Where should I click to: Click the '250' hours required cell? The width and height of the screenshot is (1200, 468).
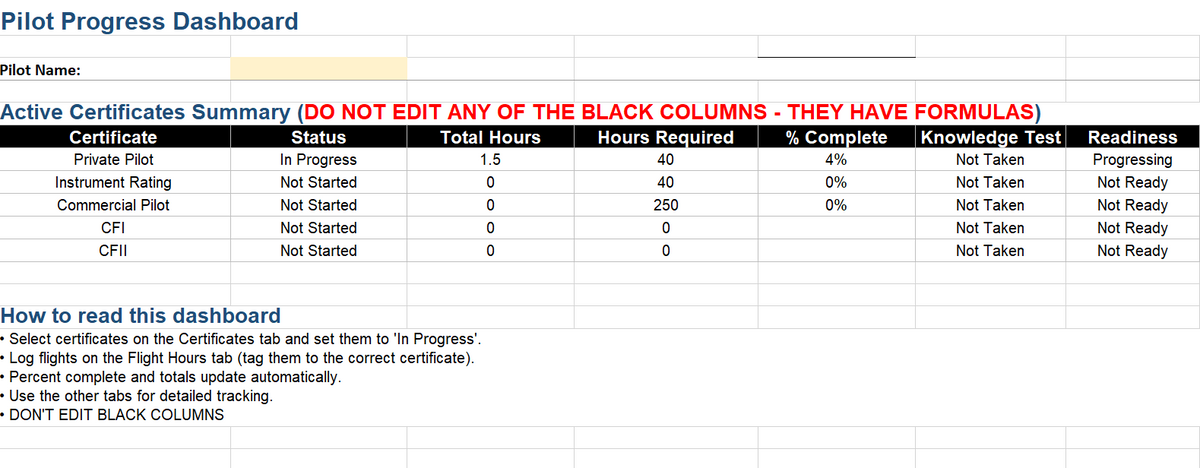665,205
